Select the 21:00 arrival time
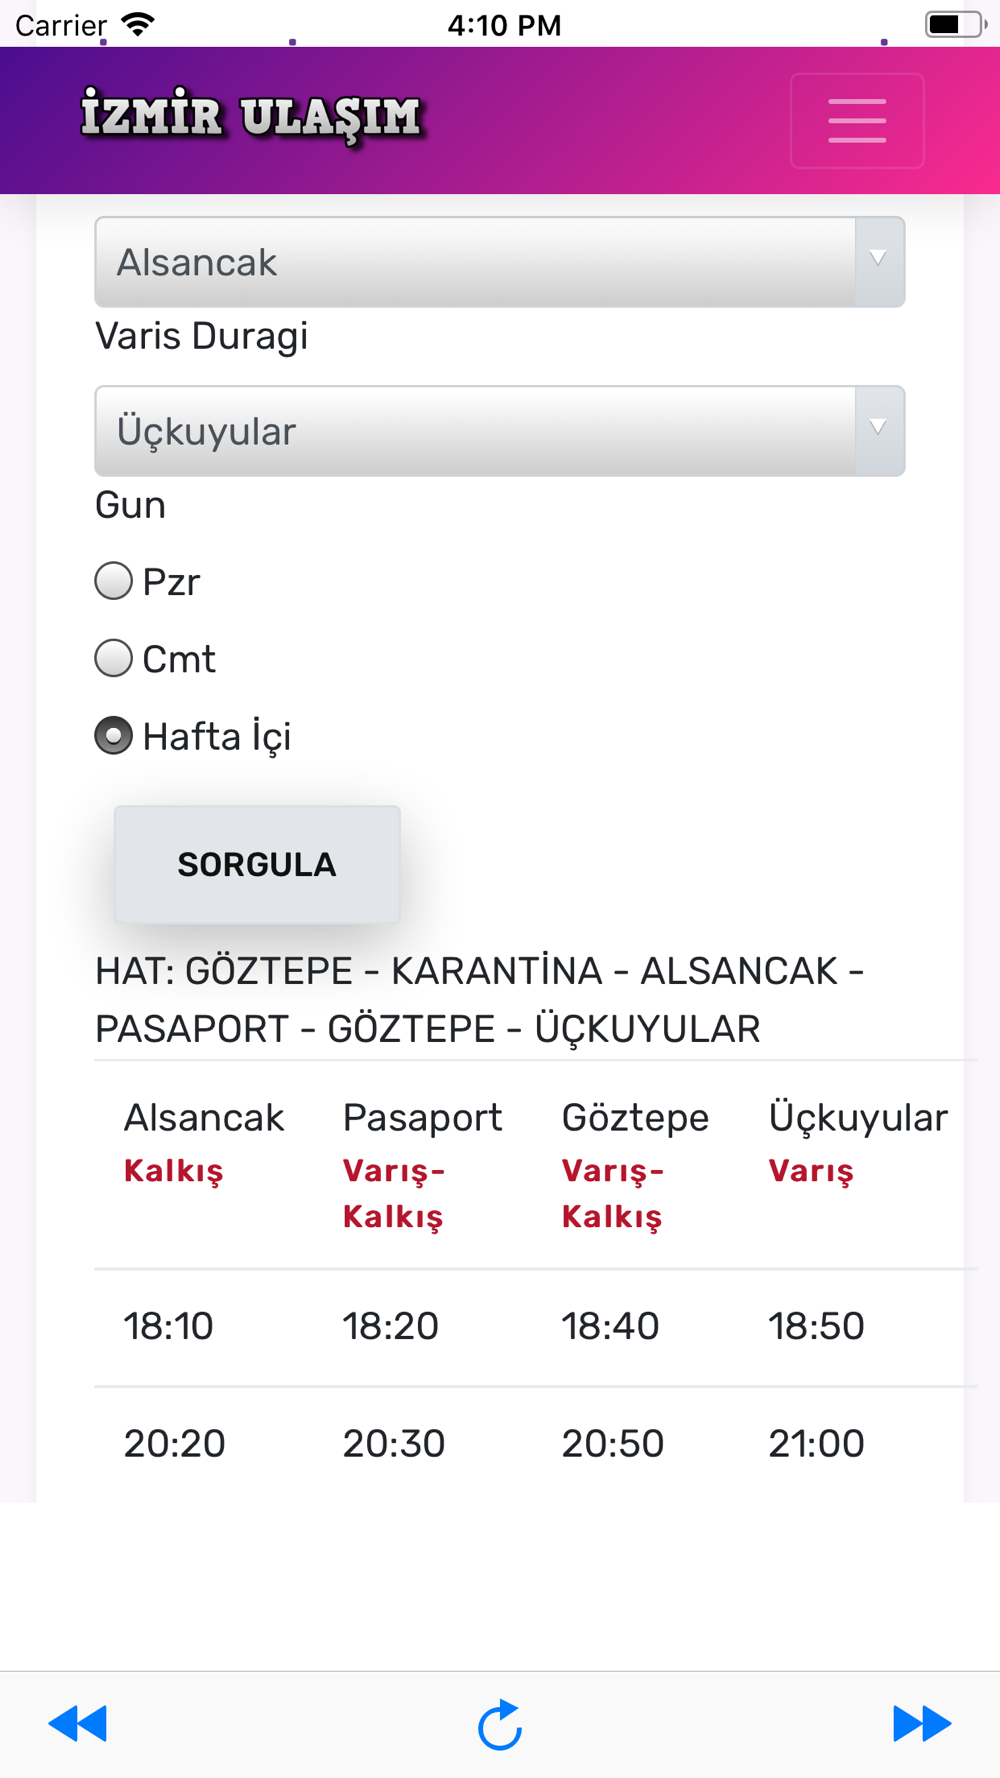 (x=816, y=1443)
